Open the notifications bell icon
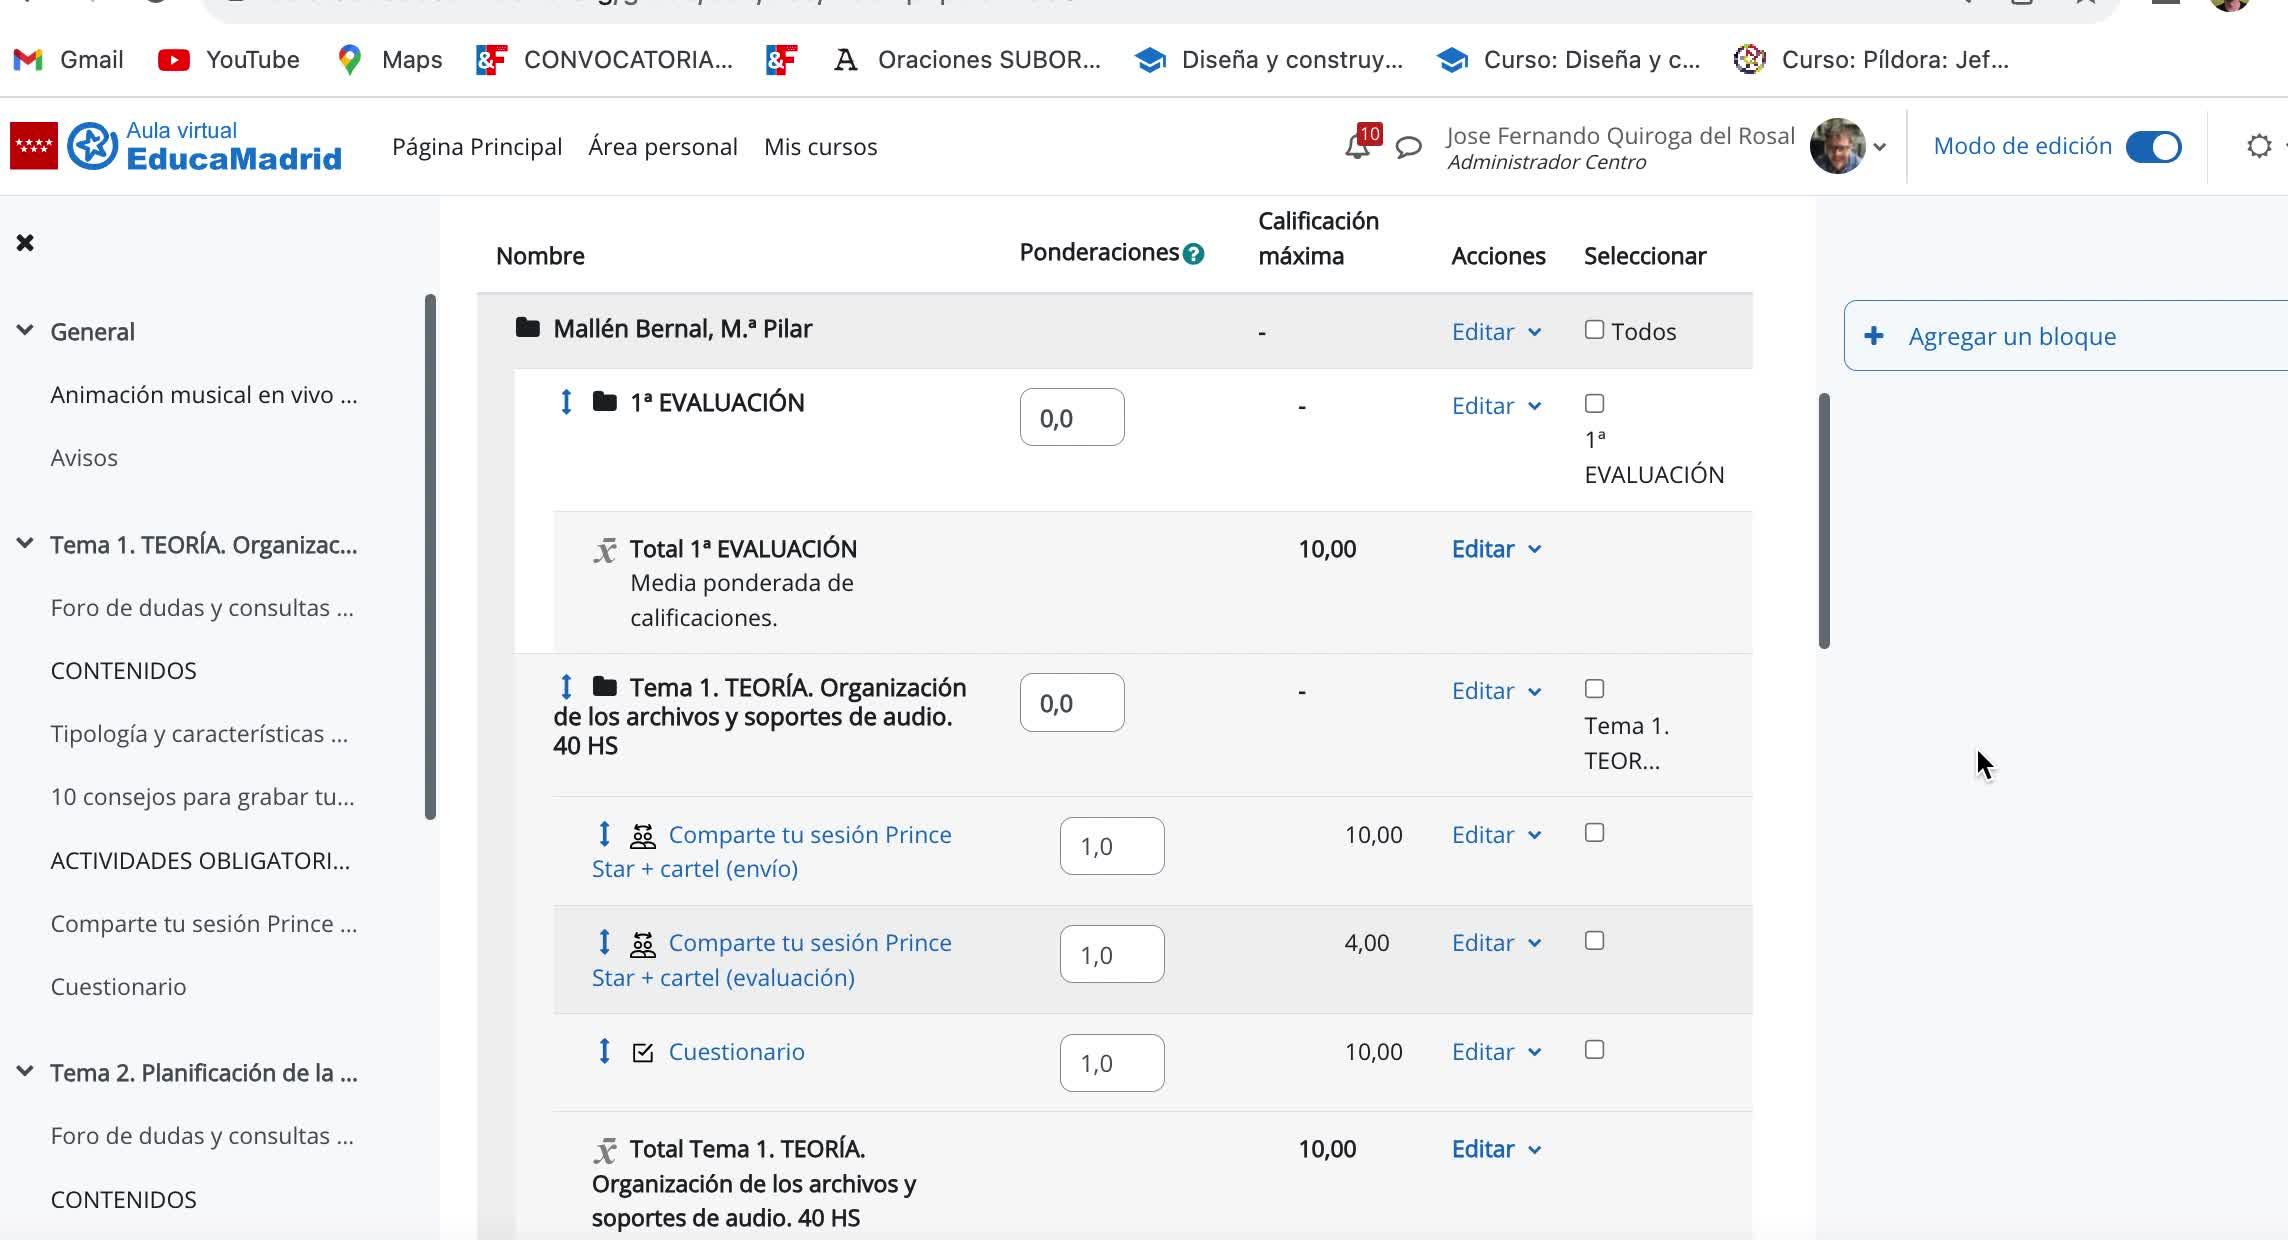 click(x=1356, y=148)
